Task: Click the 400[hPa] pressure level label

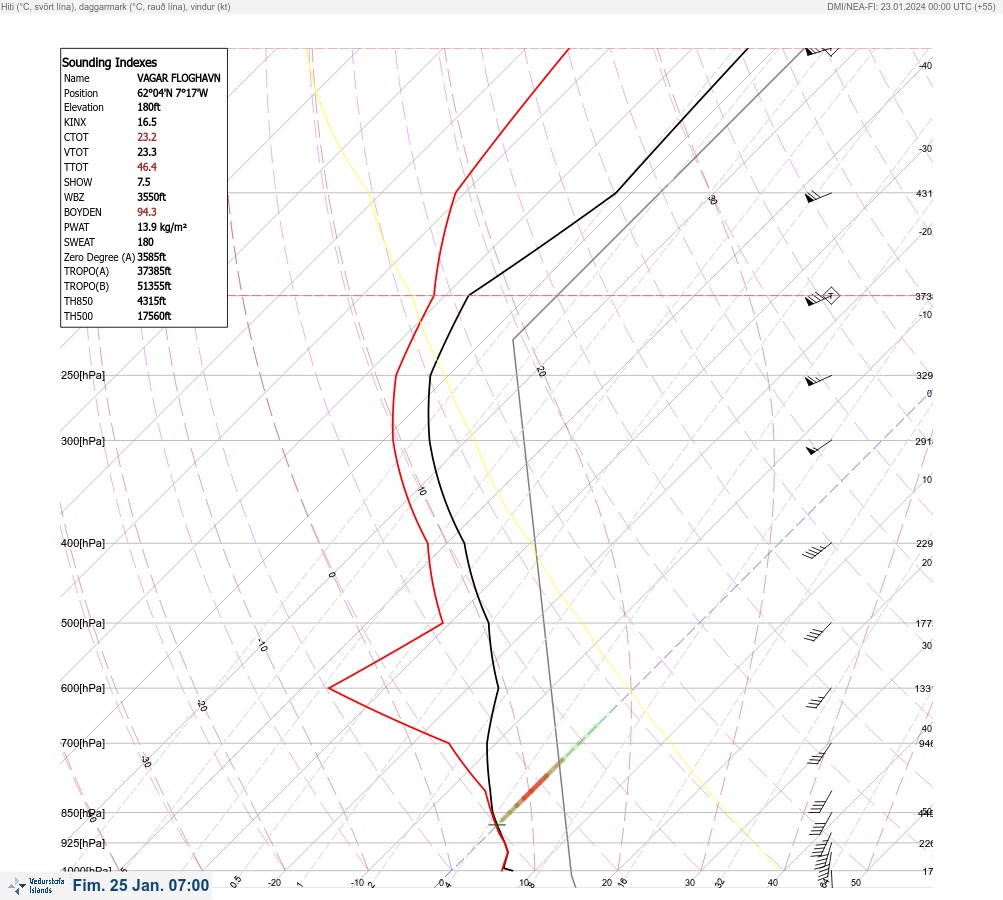Action: (83, 544)
